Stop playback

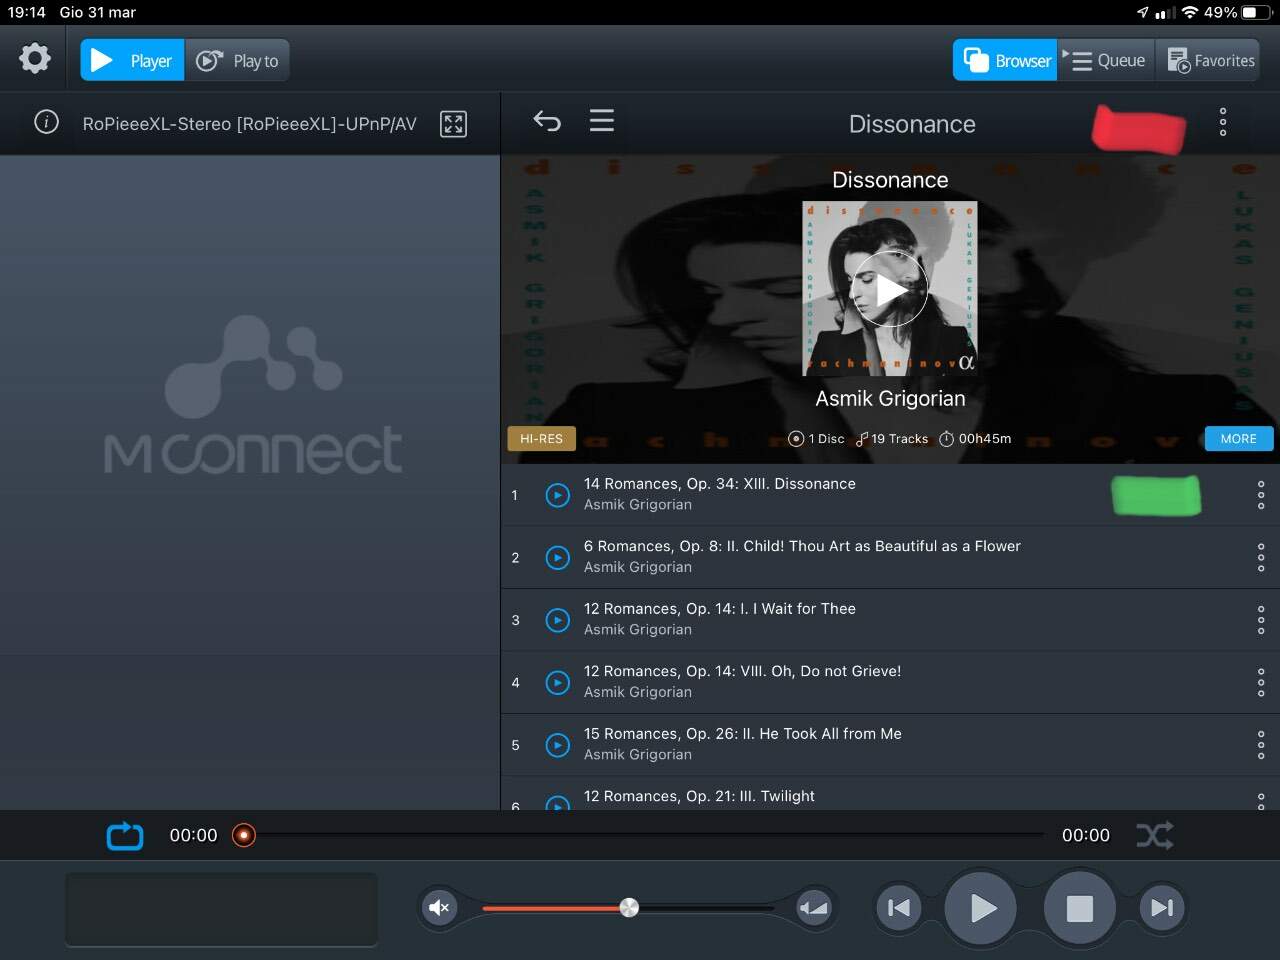pyautogui.click(x=1079, y=908)
